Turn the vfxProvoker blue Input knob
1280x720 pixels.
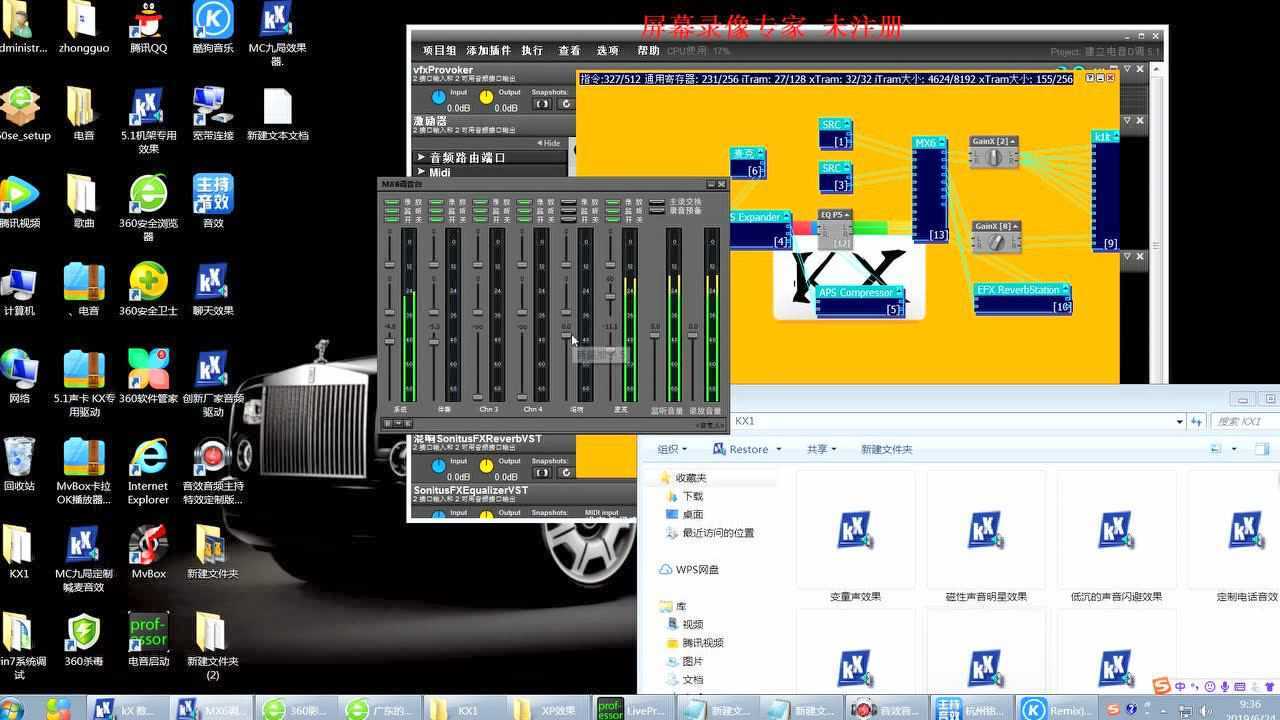438,97
